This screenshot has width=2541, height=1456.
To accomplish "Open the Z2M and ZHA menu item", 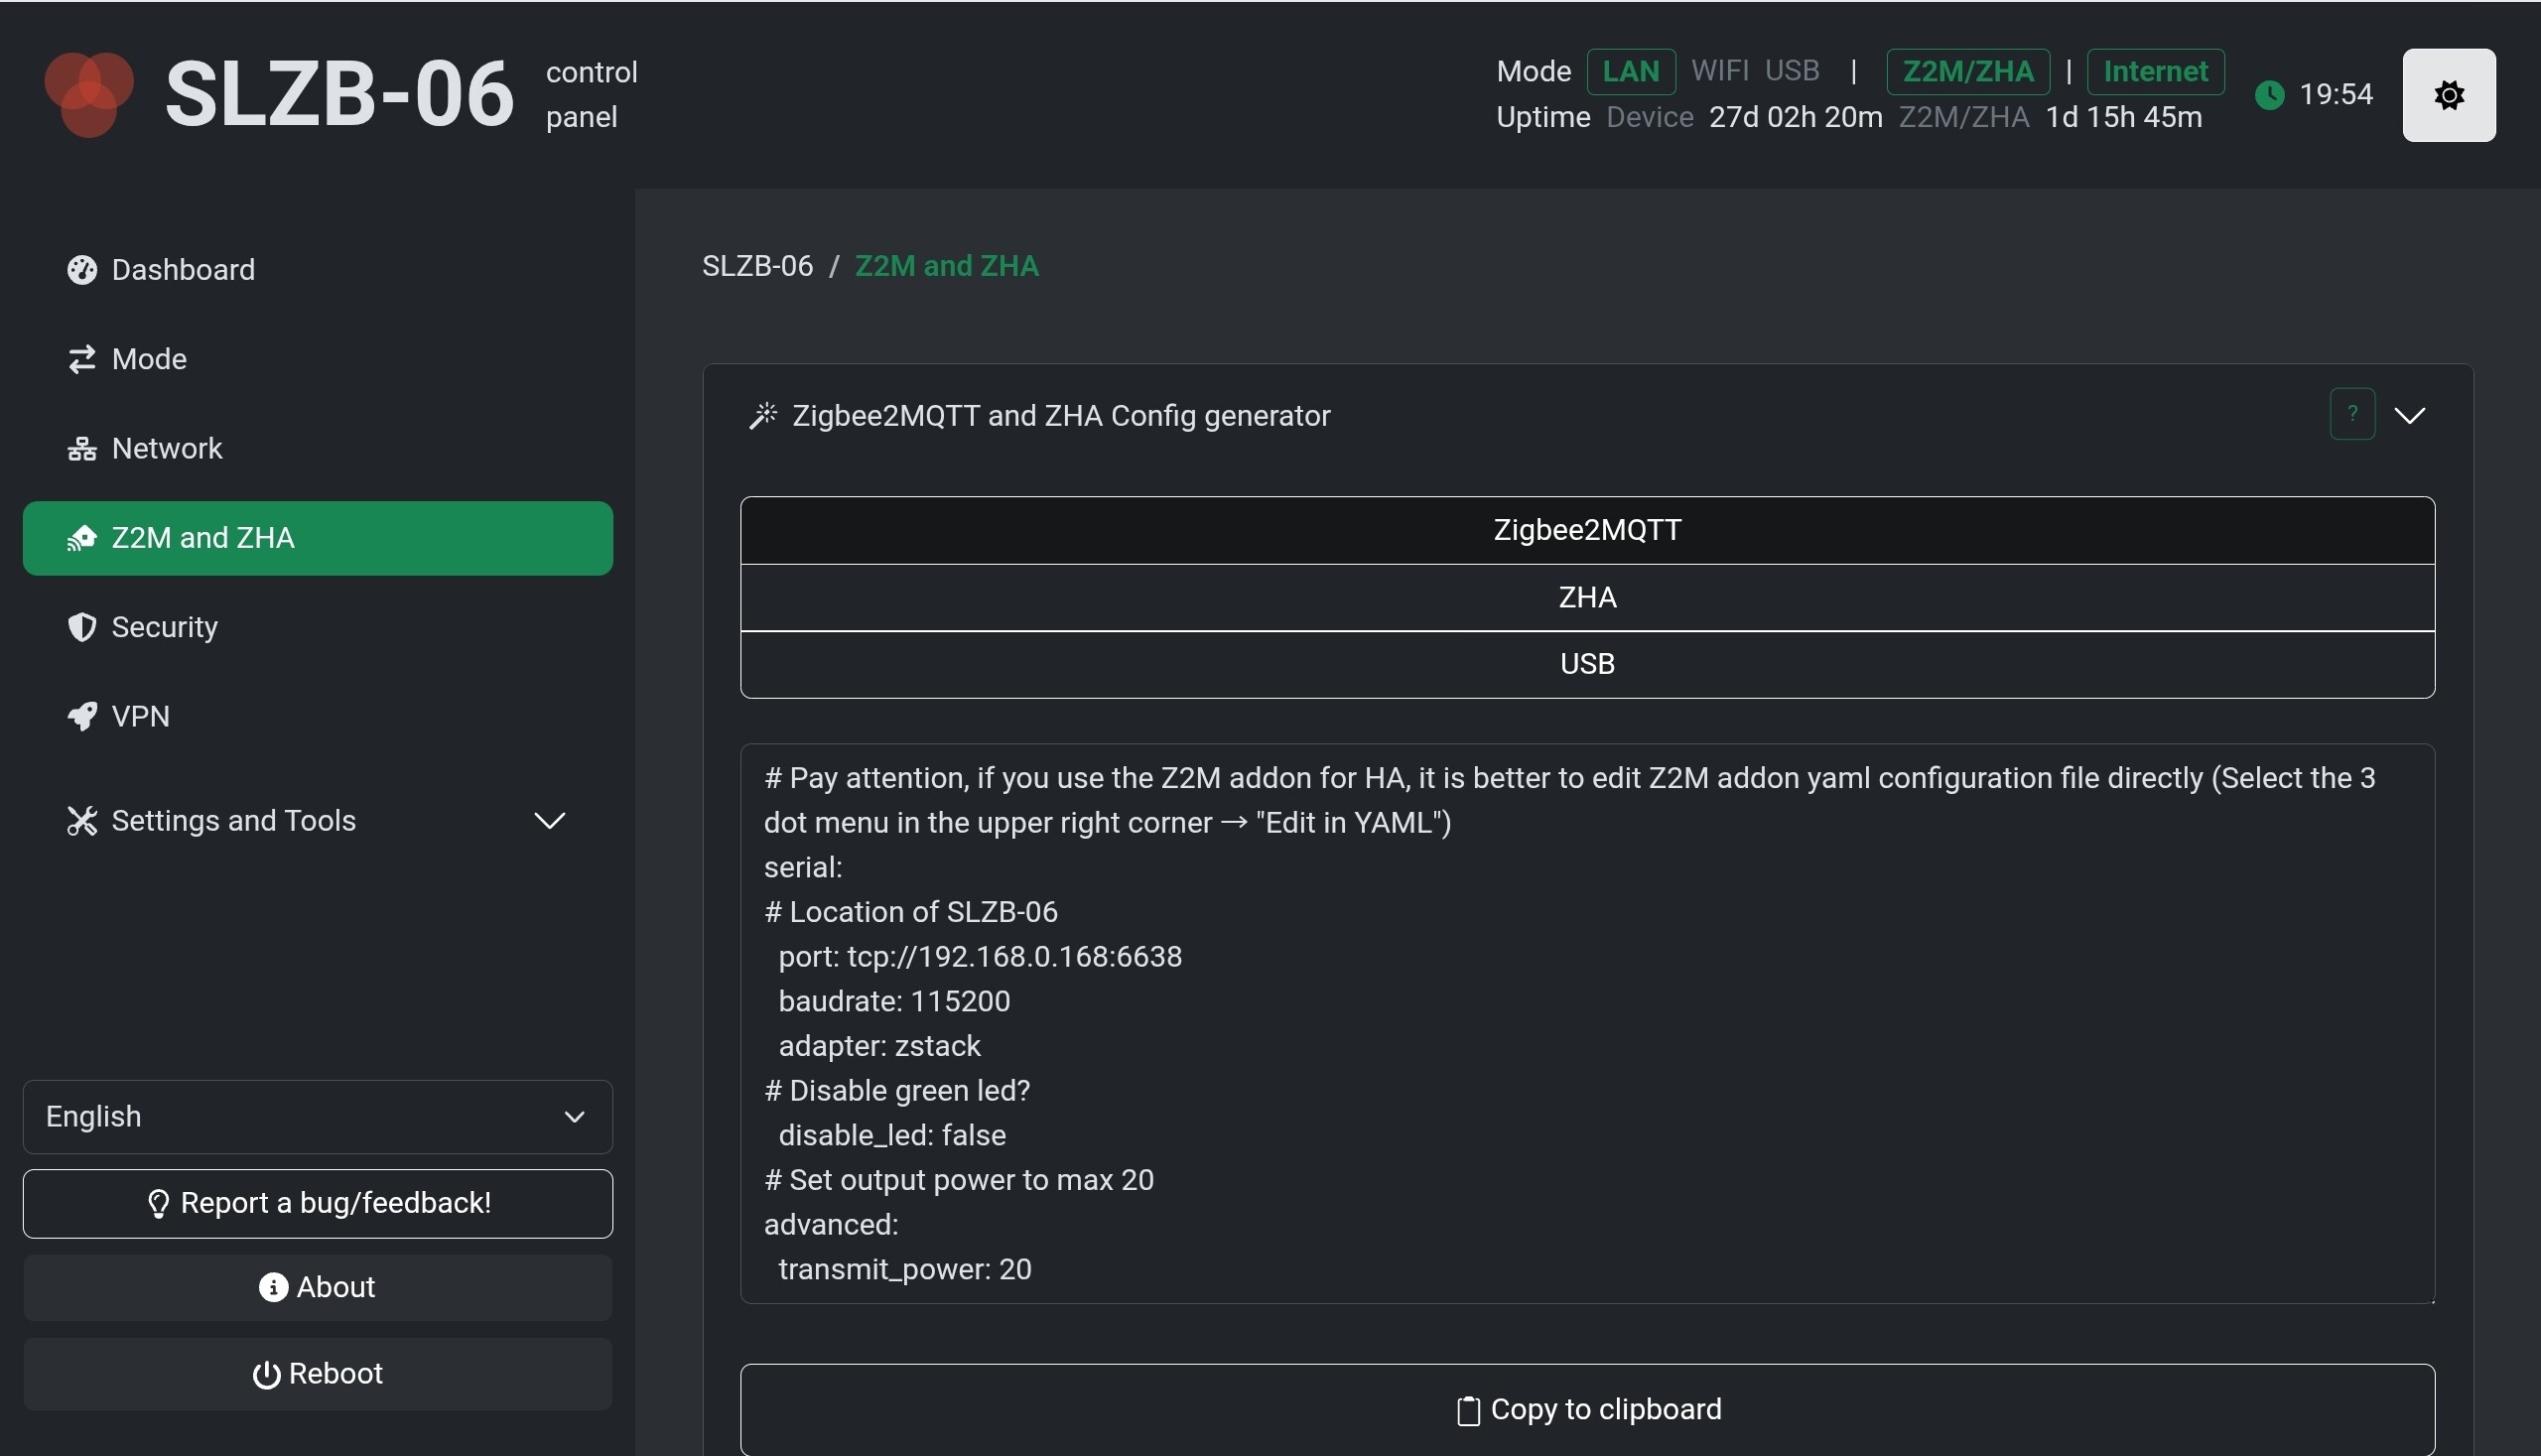I will click(x=317, y=538).
